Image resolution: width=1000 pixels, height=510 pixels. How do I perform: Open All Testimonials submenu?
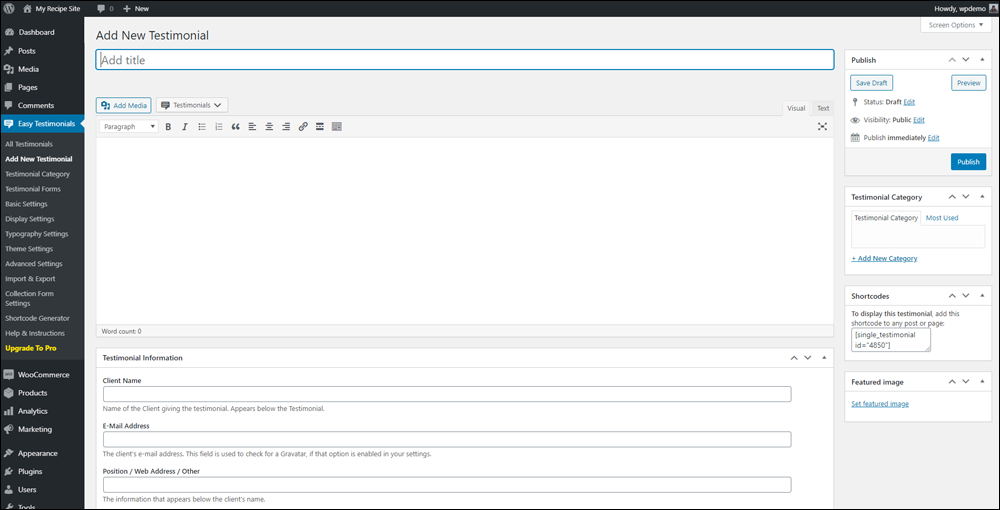[x=29, y=144]
